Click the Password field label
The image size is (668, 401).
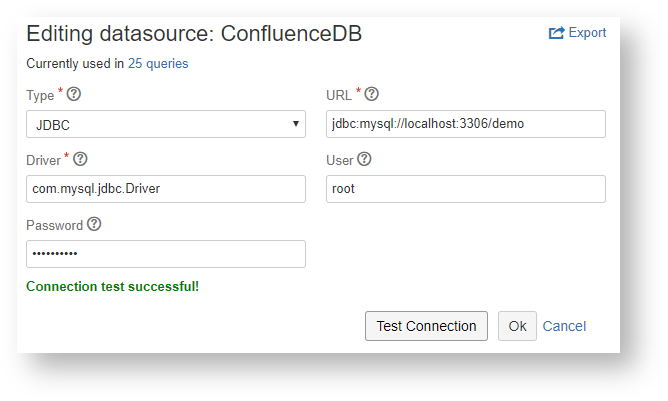54,225
